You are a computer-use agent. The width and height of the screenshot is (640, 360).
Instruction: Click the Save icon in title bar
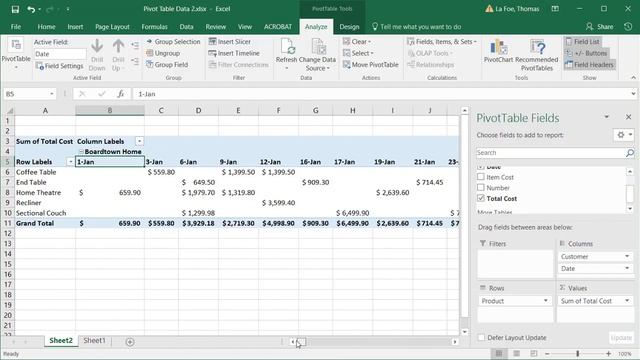pyautogui.click(x=15, y=9)
